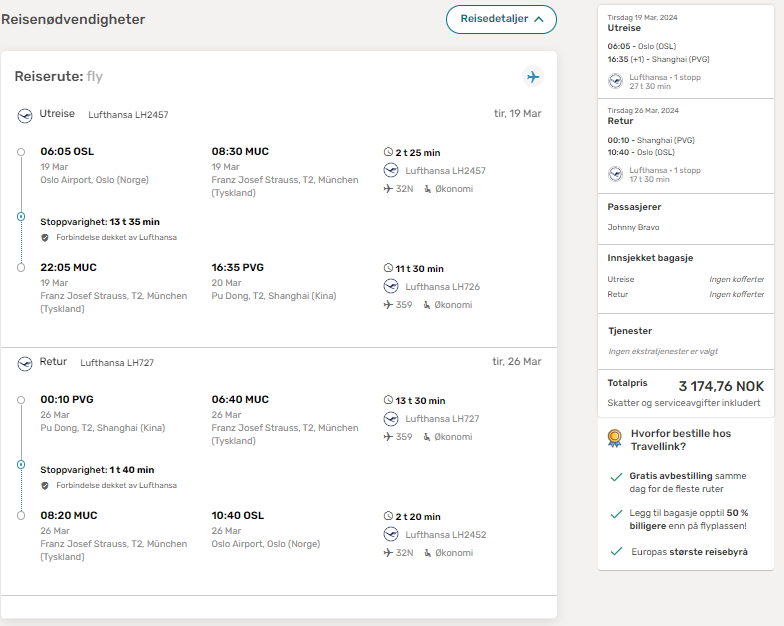Click Tirsdag 19 Mar, 2024 date in sidebar
Screen dimensions: 784x626
pyautogui.click(x=642, y=18)
